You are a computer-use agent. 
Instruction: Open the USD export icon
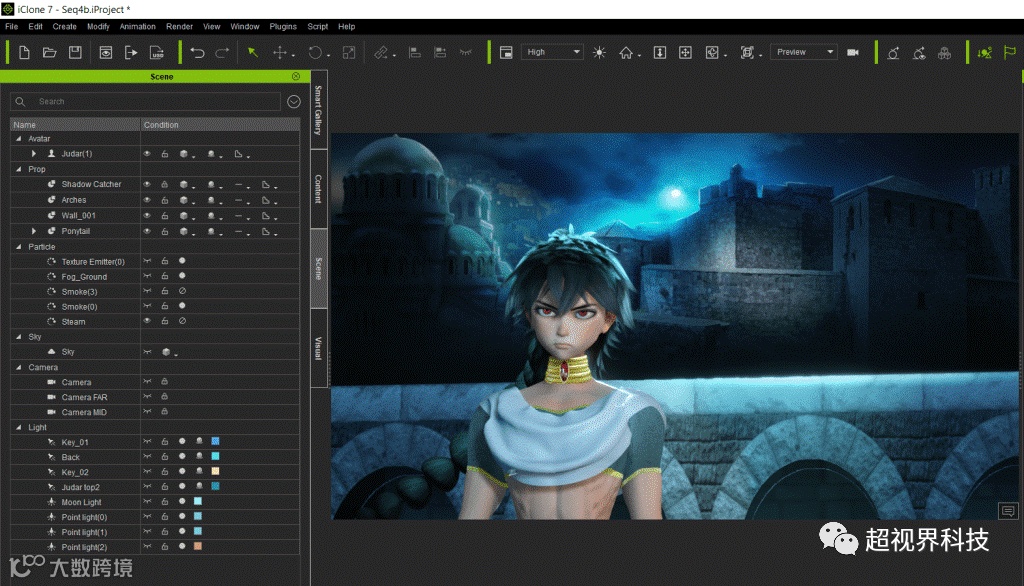tap(157, 53)
